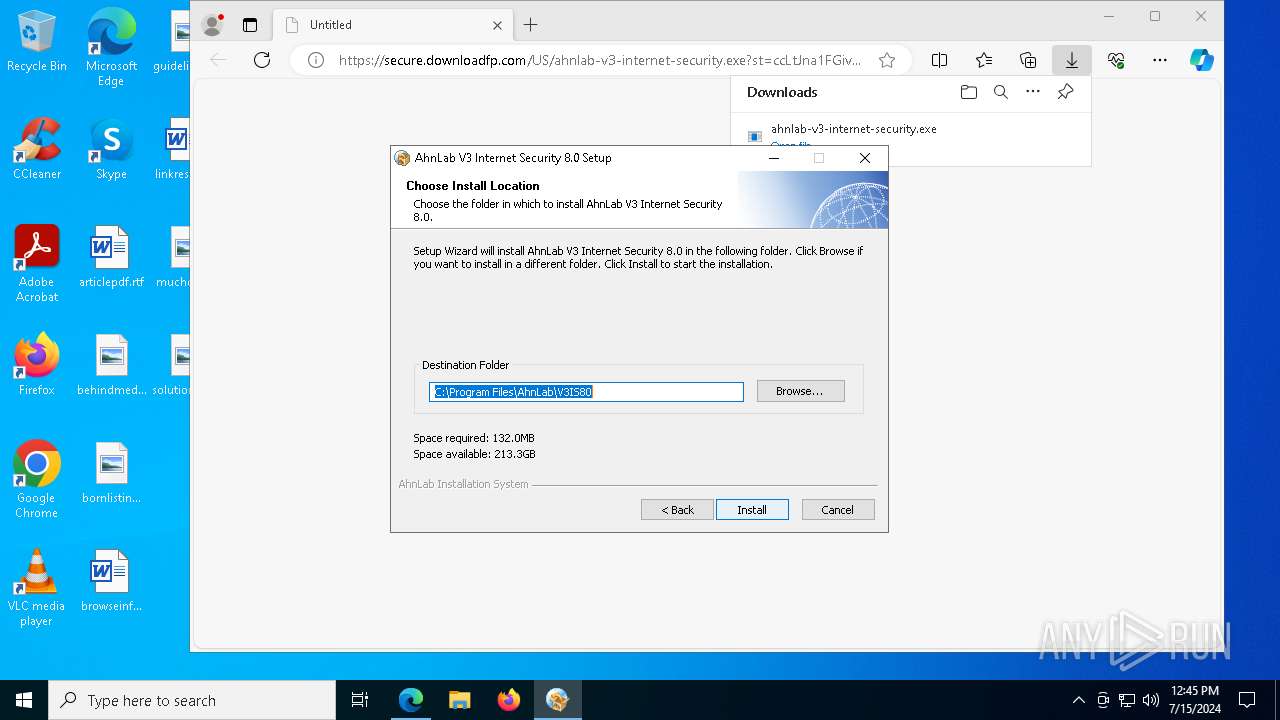This screenshot has height=720, width=1280.
Task: Select articlepdf.rtf file on desktop
Action: 111,257
